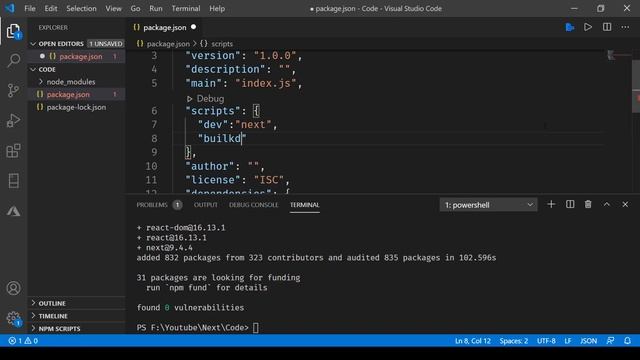Kill the terminal with trash icon
Viewport: 640px width, 360px height.
click(588, 204)
